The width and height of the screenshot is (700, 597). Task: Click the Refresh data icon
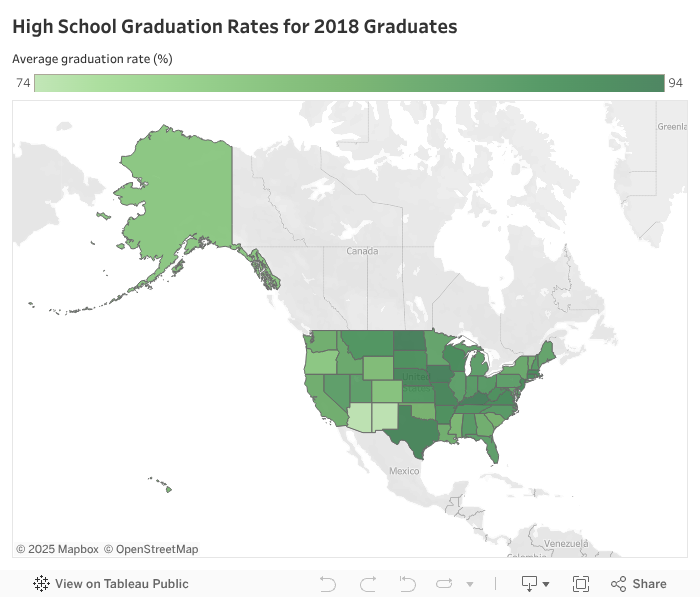point(445,584)
